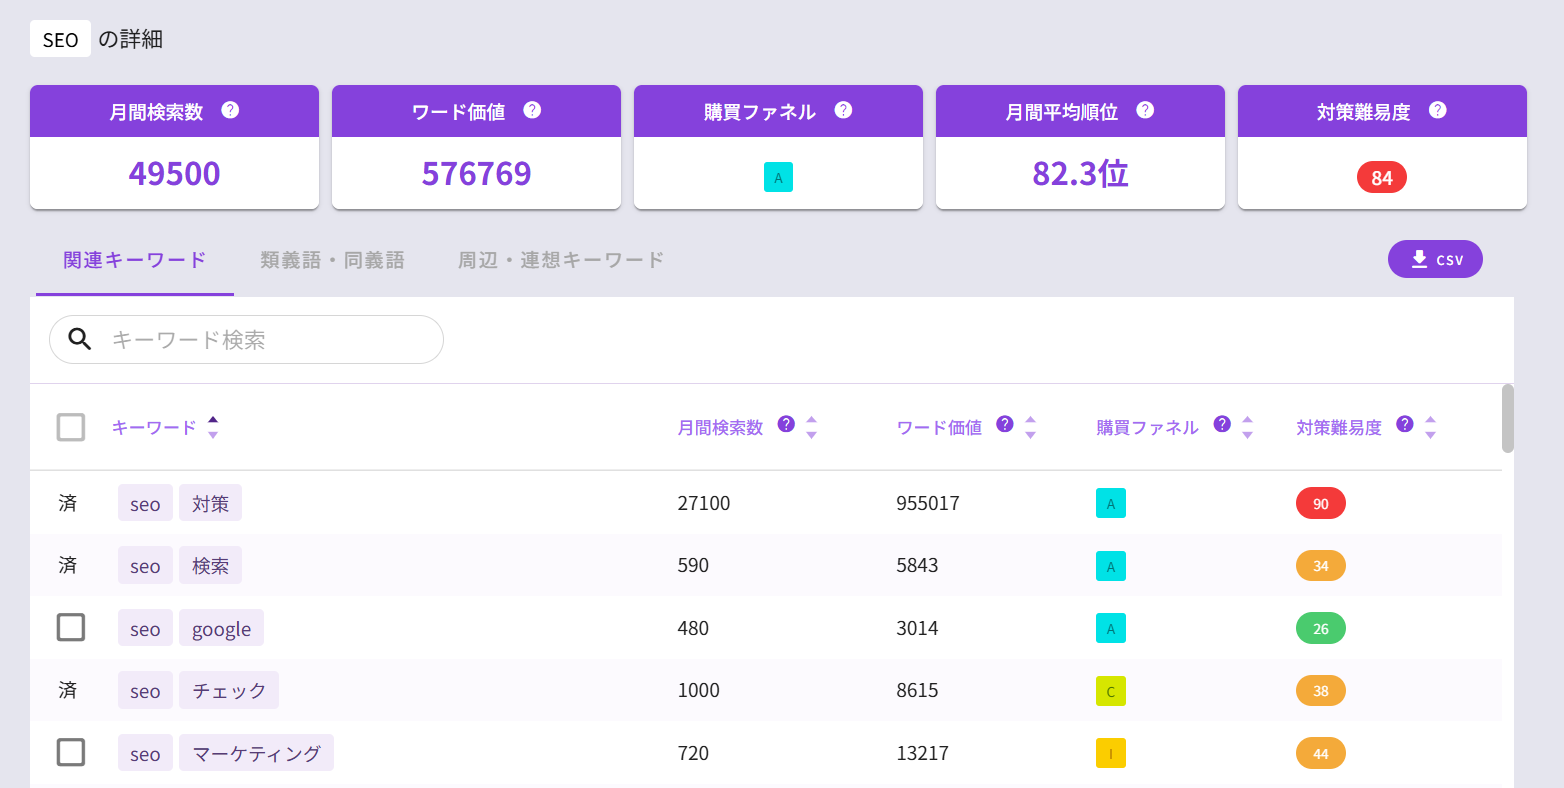Open the 対策難易度 card help icon
This screenshot has width=1564, height=788.
tap(1437, 111)
